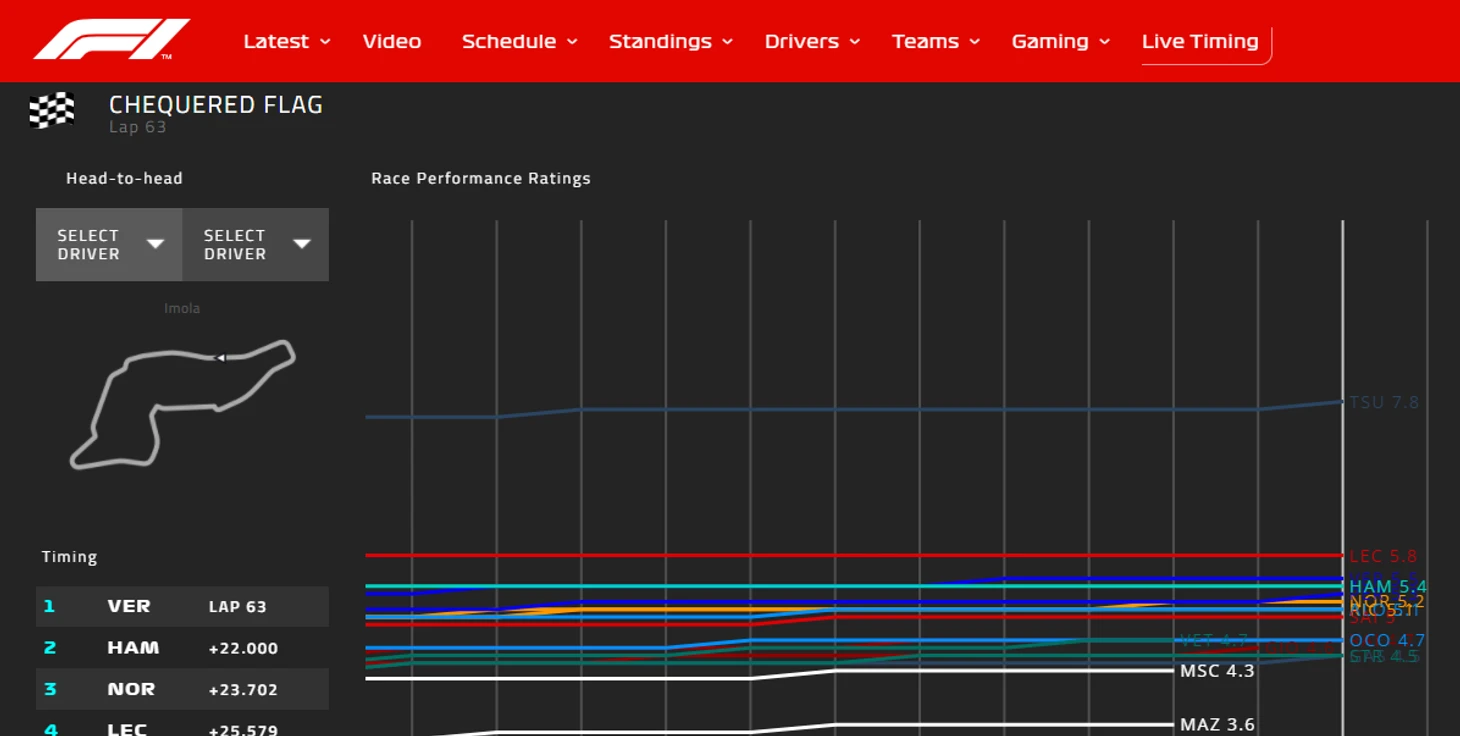This screenshot has height=736, width=1460.
Task: Open the Video page
Action: pos(391,42)
